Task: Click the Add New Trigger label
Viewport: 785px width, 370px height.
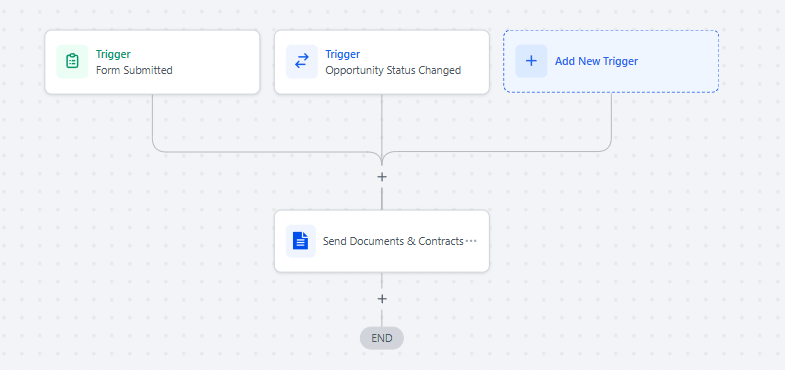Action: tap(596, 61)
